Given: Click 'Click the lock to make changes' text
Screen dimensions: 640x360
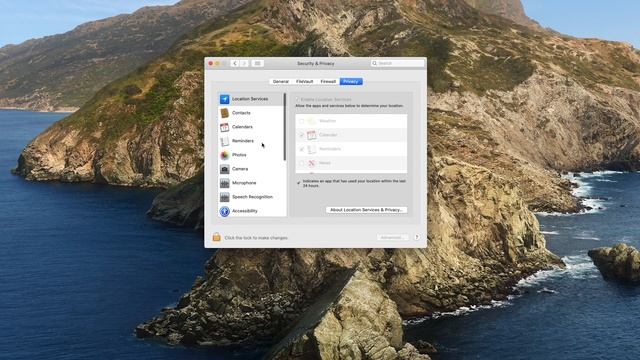Looking at the screenshot, I should pyautogui.click(x=256, y=238).
